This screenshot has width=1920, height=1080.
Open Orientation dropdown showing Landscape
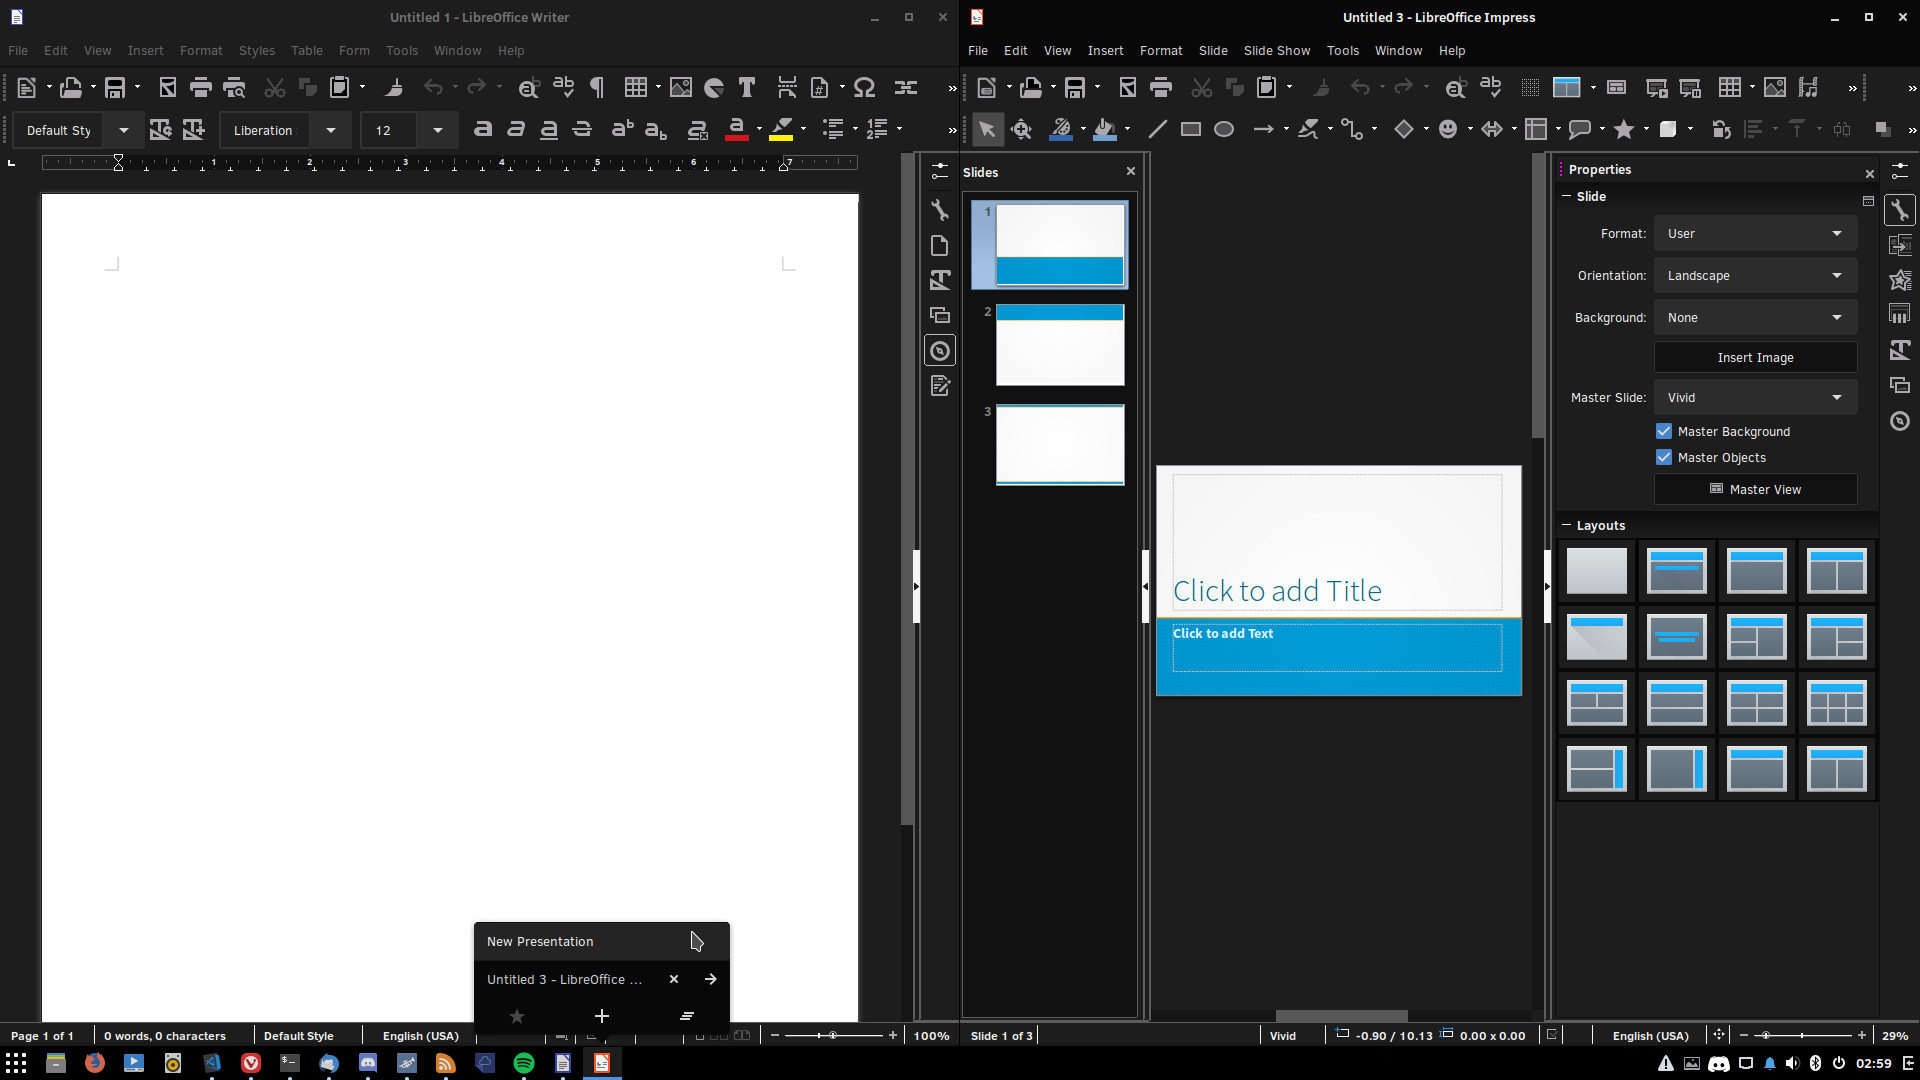(x=1755, y=276)
